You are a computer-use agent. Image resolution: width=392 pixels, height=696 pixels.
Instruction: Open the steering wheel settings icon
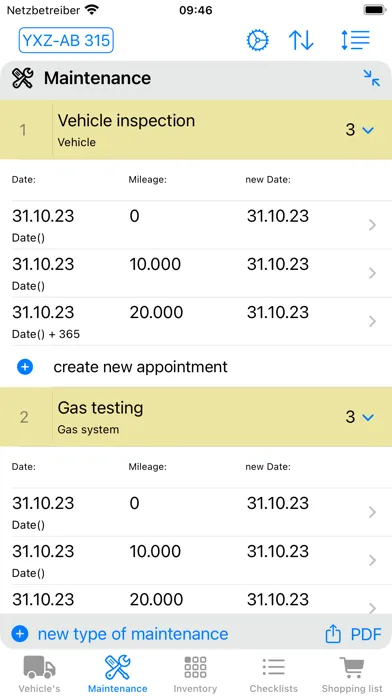[x=258, y=40]
